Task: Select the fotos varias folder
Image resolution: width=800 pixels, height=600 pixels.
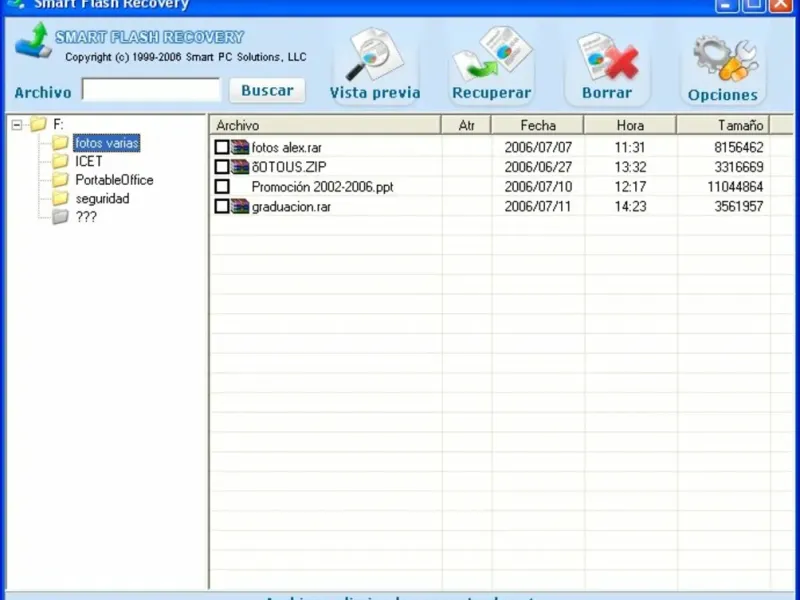Action: click(107, 143)
